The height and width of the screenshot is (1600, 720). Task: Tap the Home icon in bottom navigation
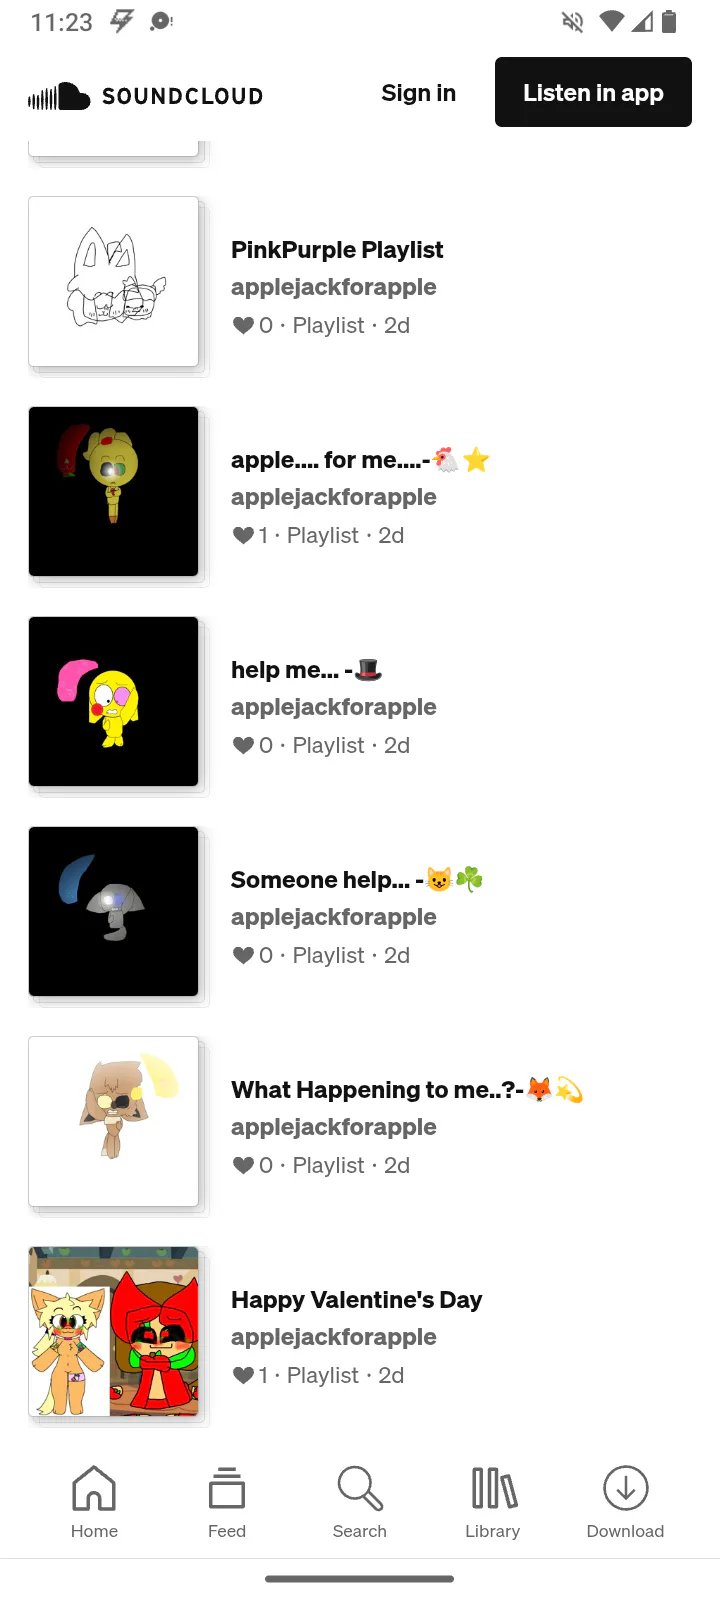tap(94, 1489)
